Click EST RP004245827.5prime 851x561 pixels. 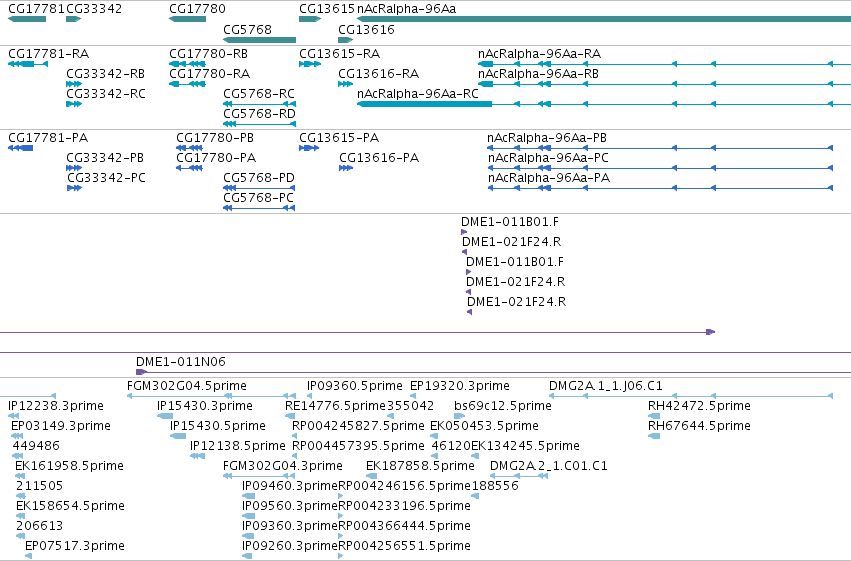tap(358, 426)
